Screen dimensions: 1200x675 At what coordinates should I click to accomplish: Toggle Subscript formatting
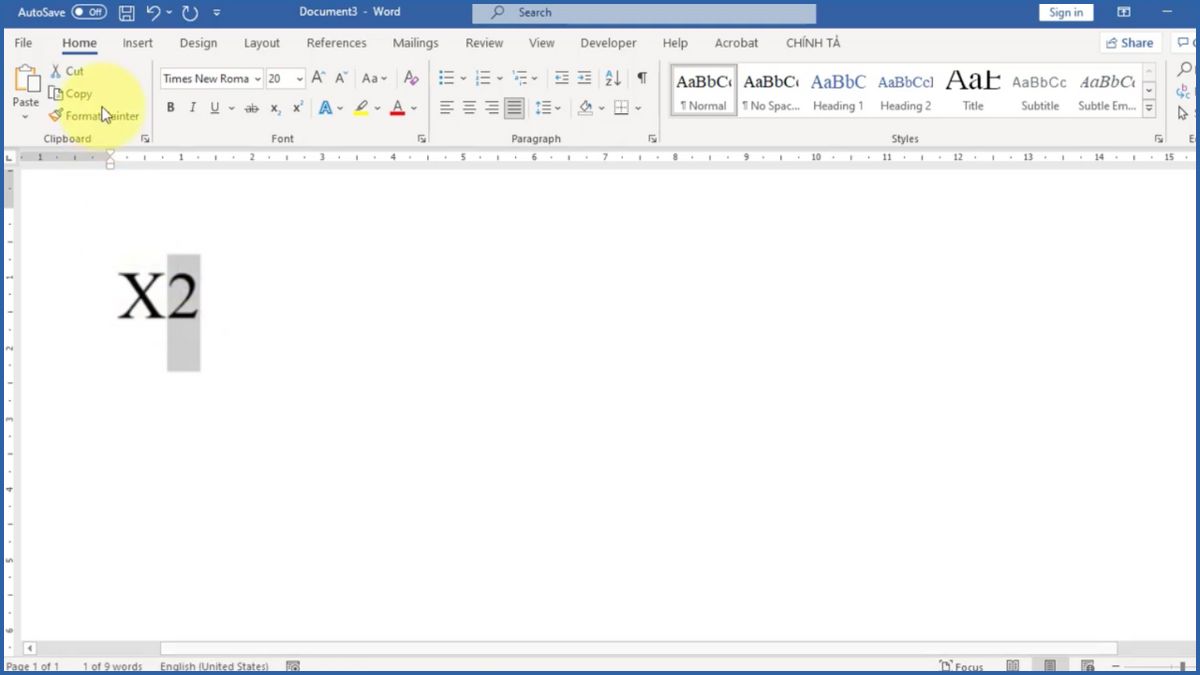click(275, 108)
